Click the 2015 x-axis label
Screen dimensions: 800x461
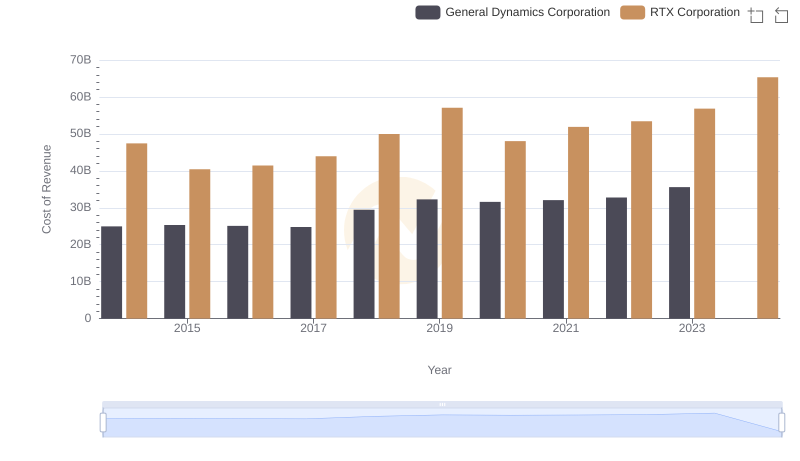point(187,328)
